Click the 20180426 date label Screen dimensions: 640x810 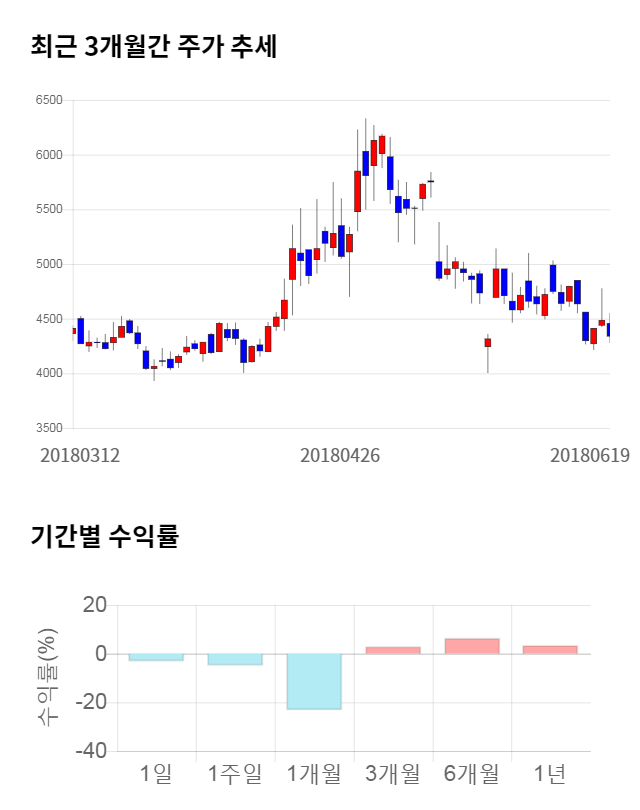pyautogui.click(x=340, y=455)
